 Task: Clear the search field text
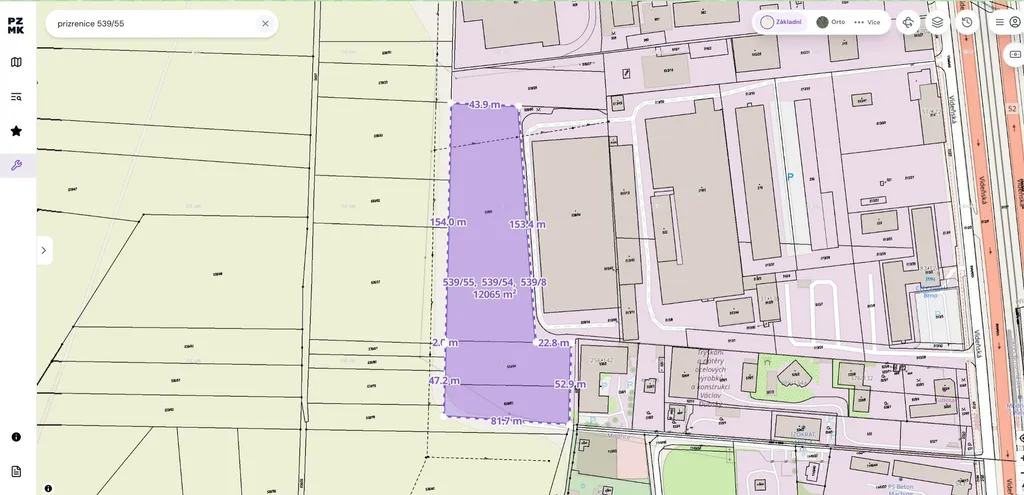[265, 23]
